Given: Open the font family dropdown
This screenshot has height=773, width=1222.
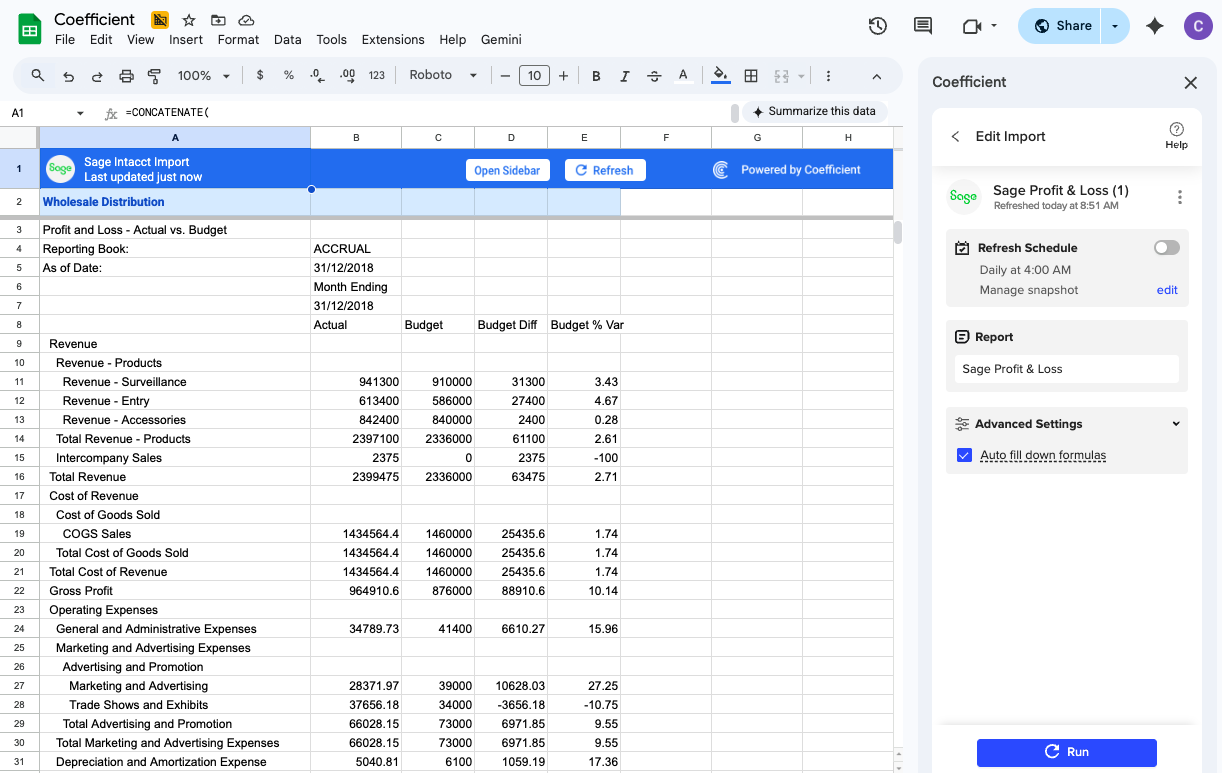Looking at the screenshot, I should pyautogui.click(x=440, y=75).
